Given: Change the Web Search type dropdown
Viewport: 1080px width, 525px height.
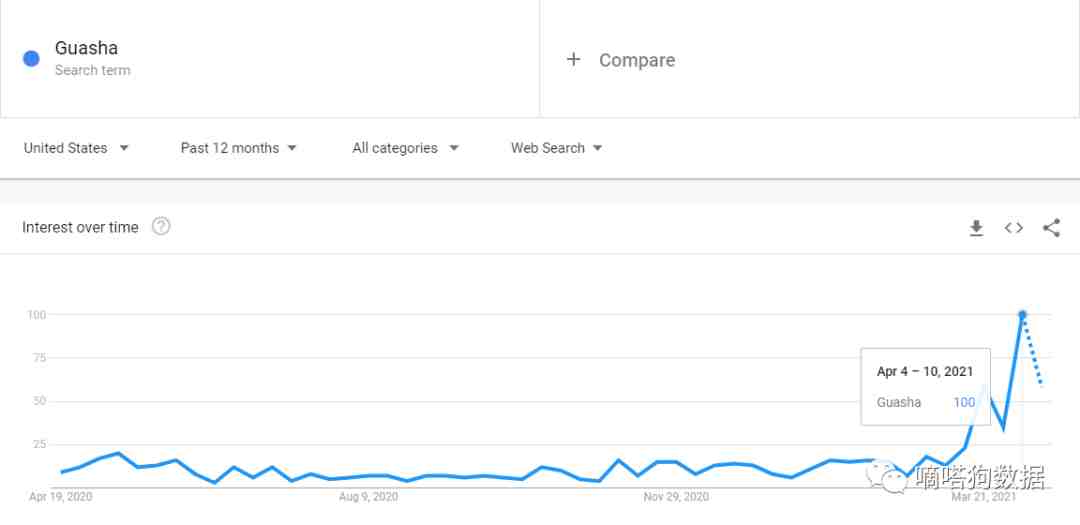Looking at the screenshot, I should click(557, 148).
